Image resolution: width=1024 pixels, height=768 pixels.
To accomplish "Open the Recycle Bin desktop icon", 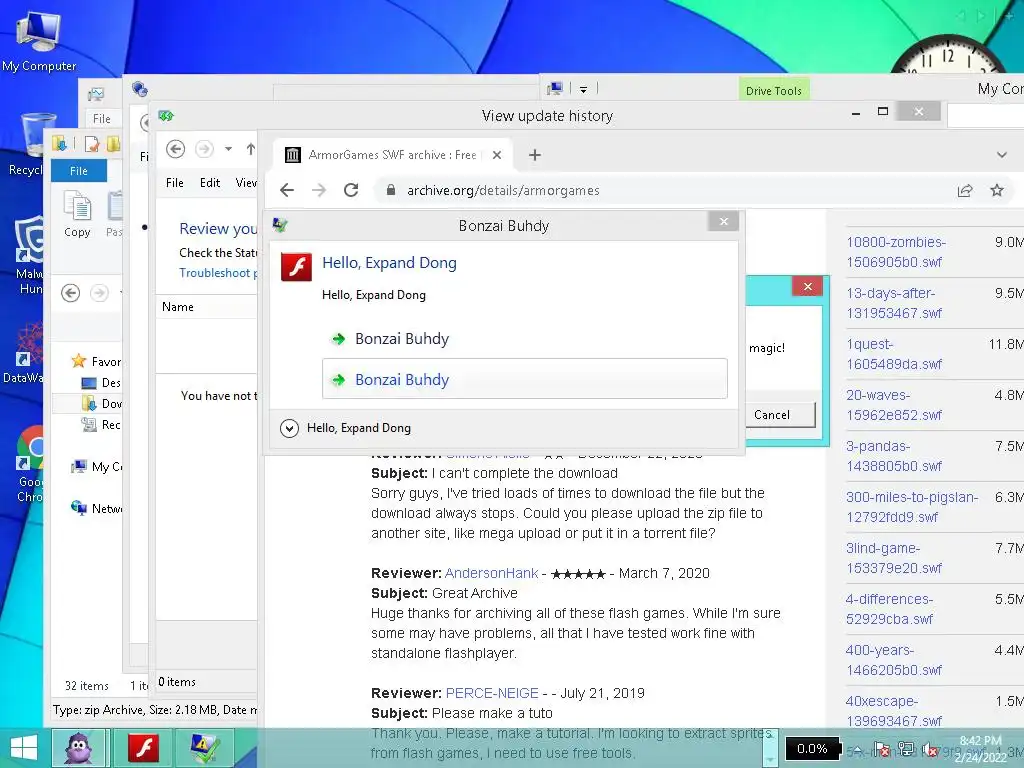I will [25, 144].
